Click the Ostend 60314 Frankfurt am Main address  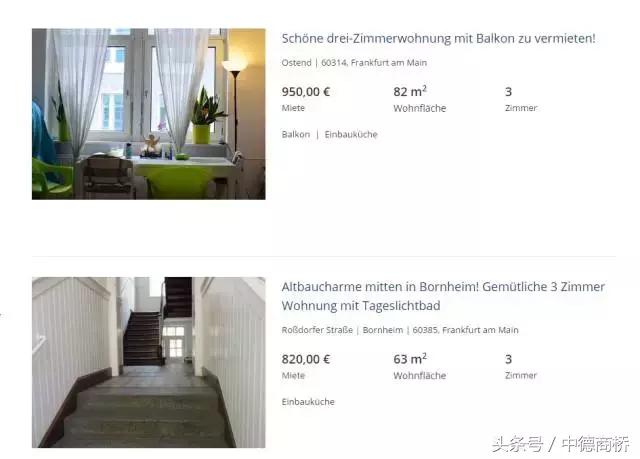(x=354, y=63)
